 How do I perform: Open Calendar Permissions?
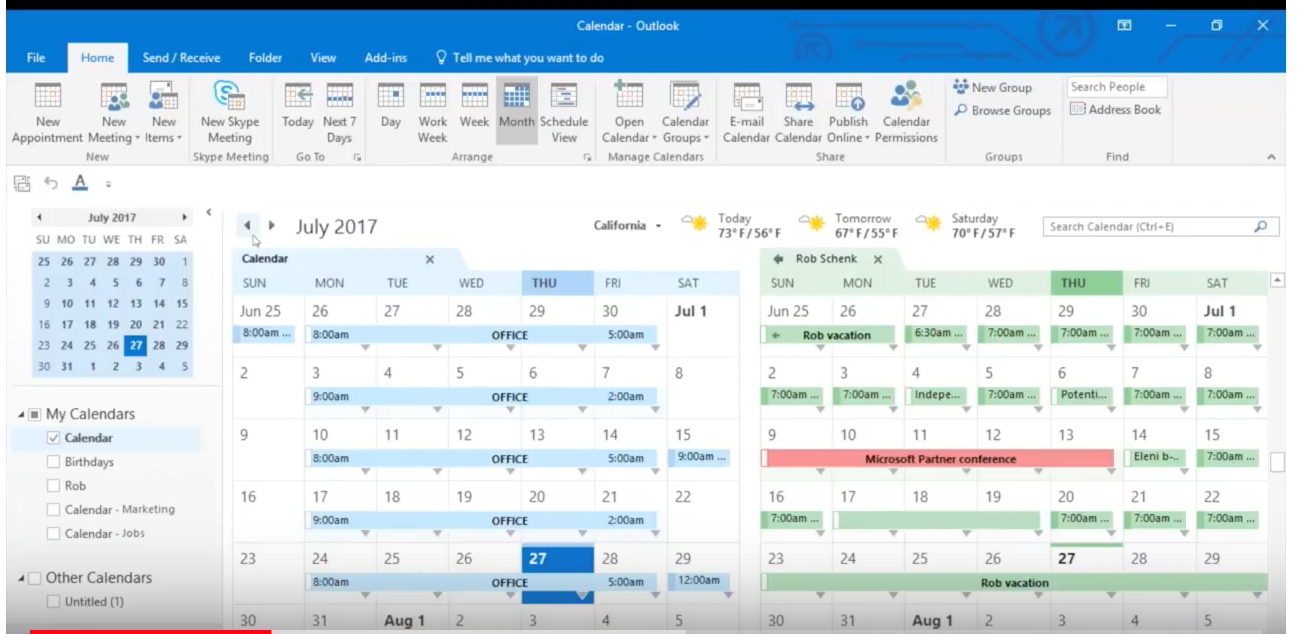906,113
